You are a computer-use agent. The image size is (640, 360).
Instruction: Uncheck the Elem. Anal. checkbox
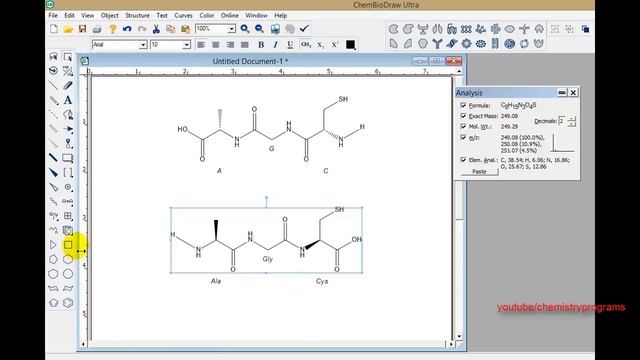pos(463,160)
